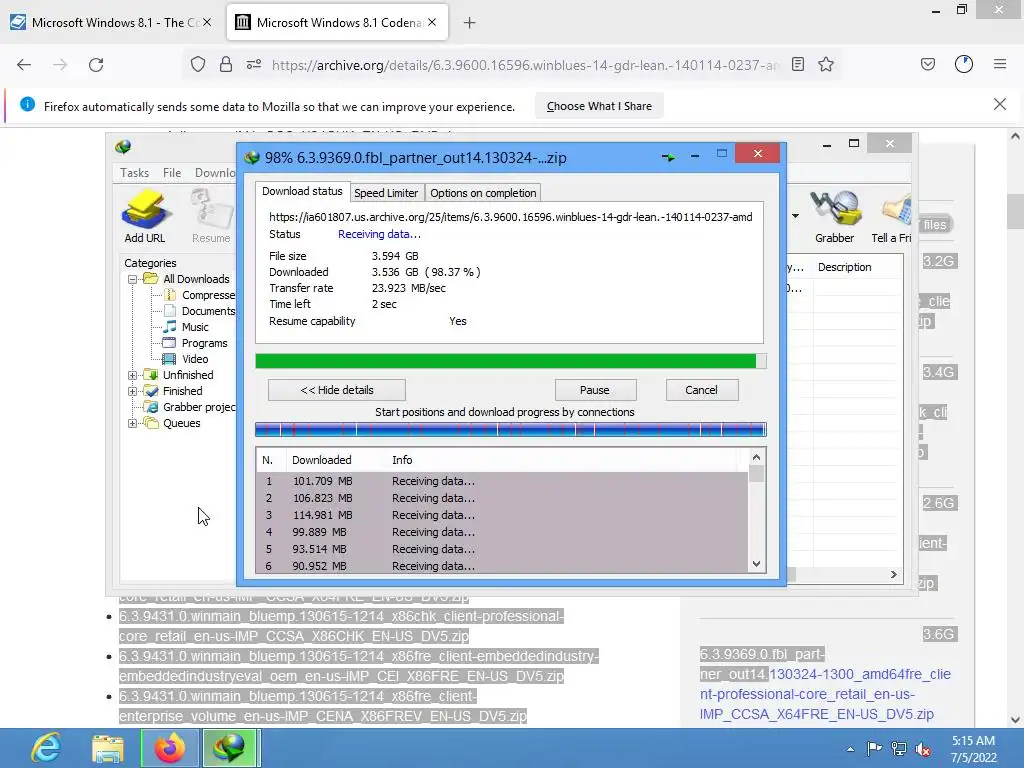Screen dimensions: 1024x768
Task: Open the 130324-1300_amd64fre zip link
Action: tap(825, 684)
